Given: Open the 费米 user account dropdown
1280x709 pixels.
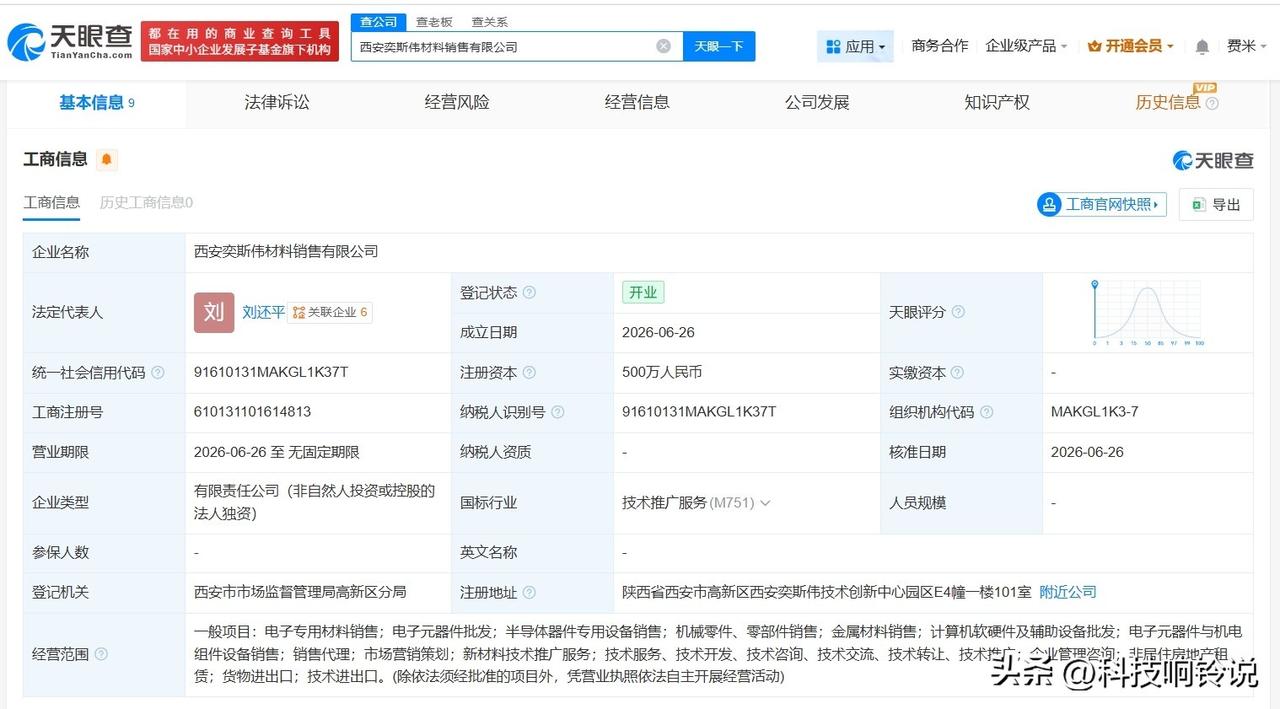Looking at the screenshot, I should pyautogui.click(x=1247, y=46).
